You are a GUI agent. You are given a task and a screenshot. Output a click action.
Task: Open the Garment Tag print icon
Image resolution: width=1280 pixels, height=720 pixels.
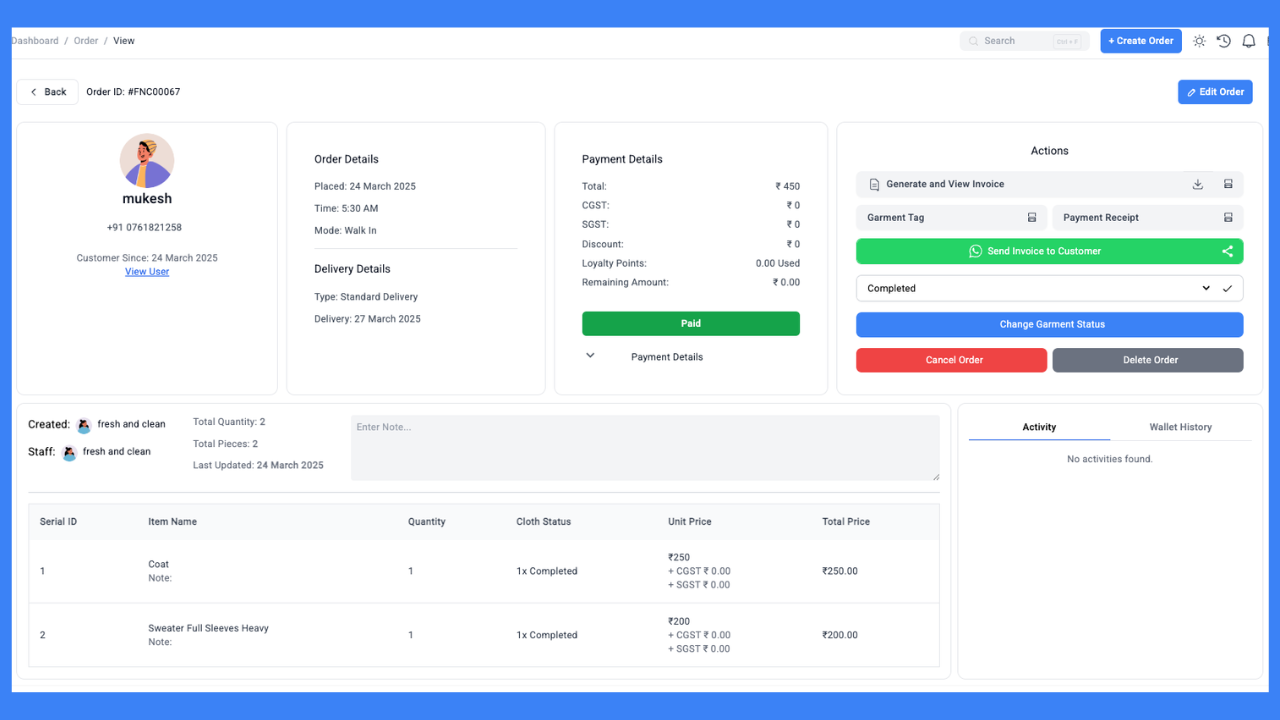pos(1034,217)
